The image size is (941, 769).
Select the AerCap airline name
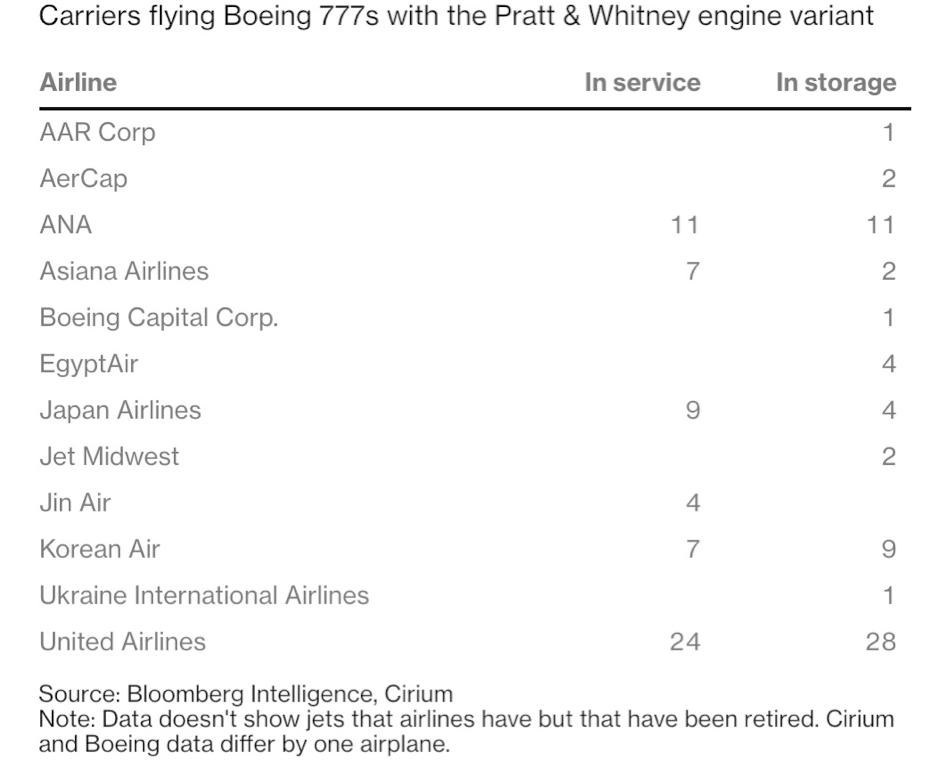[83, 179]
